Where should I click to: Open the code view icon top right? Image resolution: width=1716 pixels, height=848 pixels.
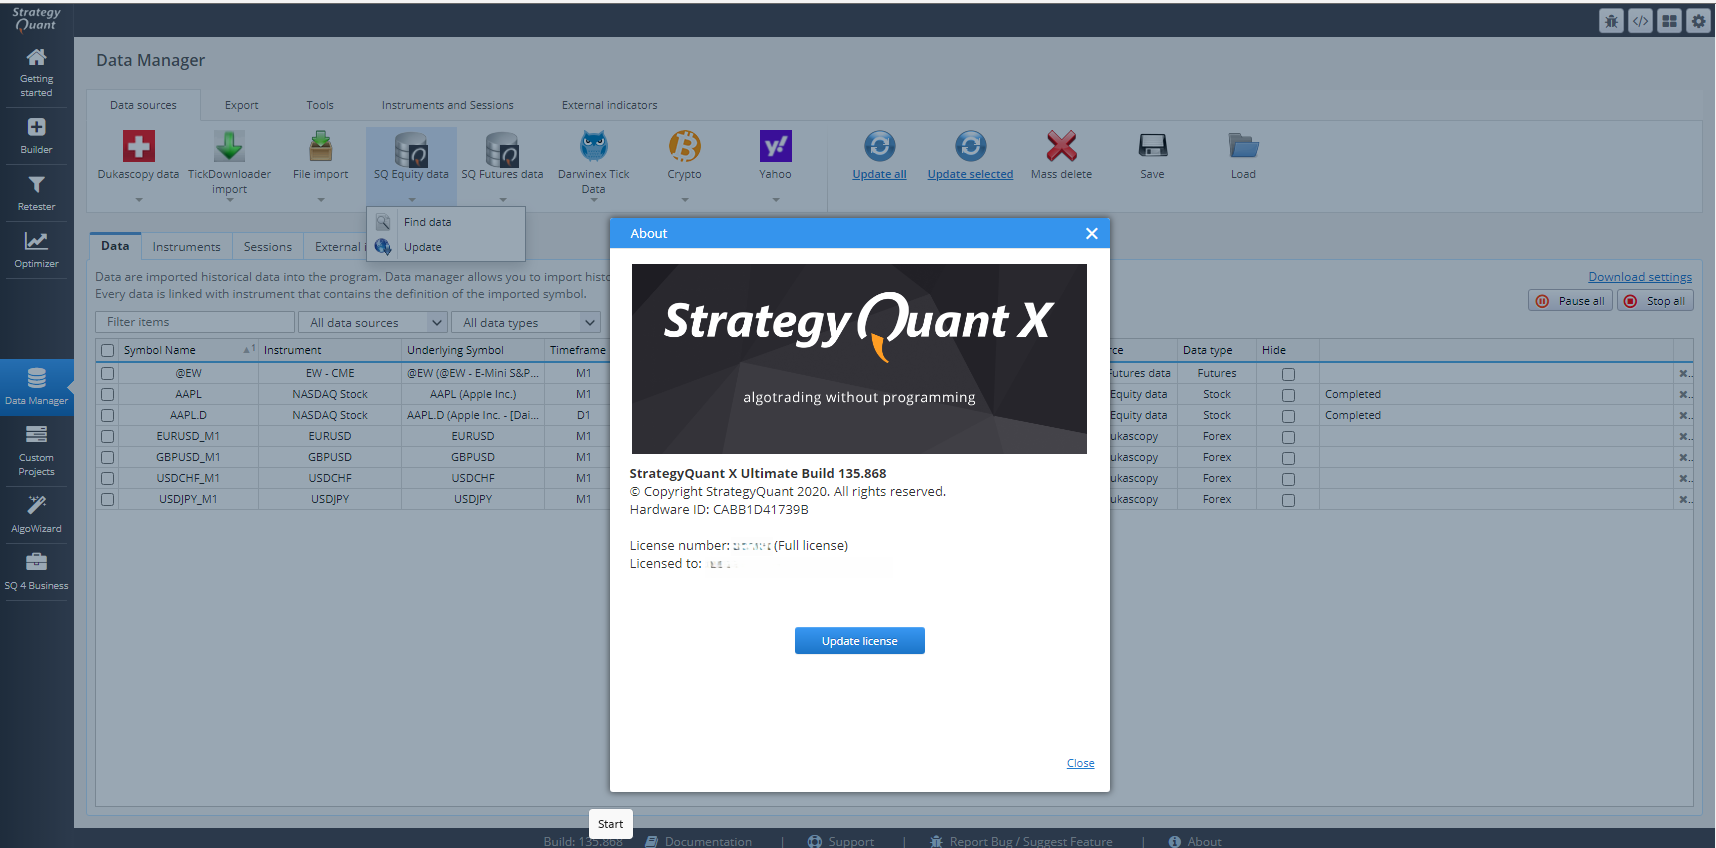tap(1640, 20)
